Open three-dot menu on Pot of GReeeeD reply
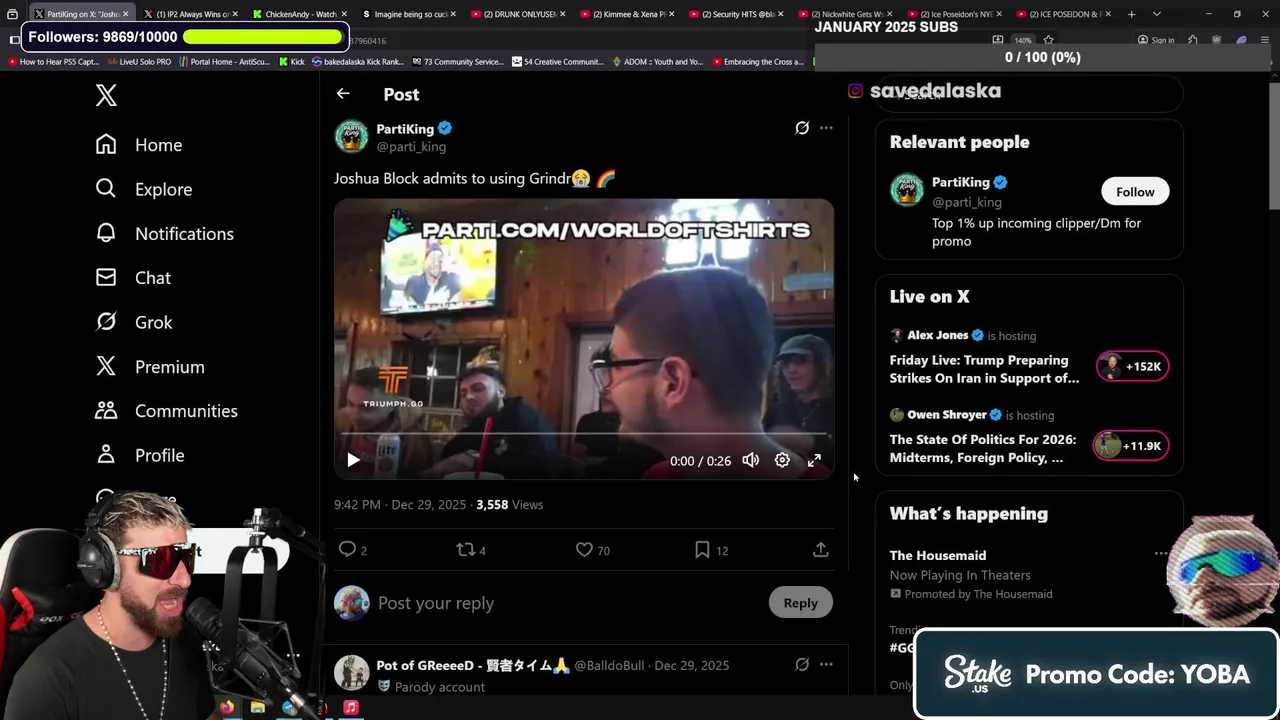The image size is (1280, 720). (826, 664)
